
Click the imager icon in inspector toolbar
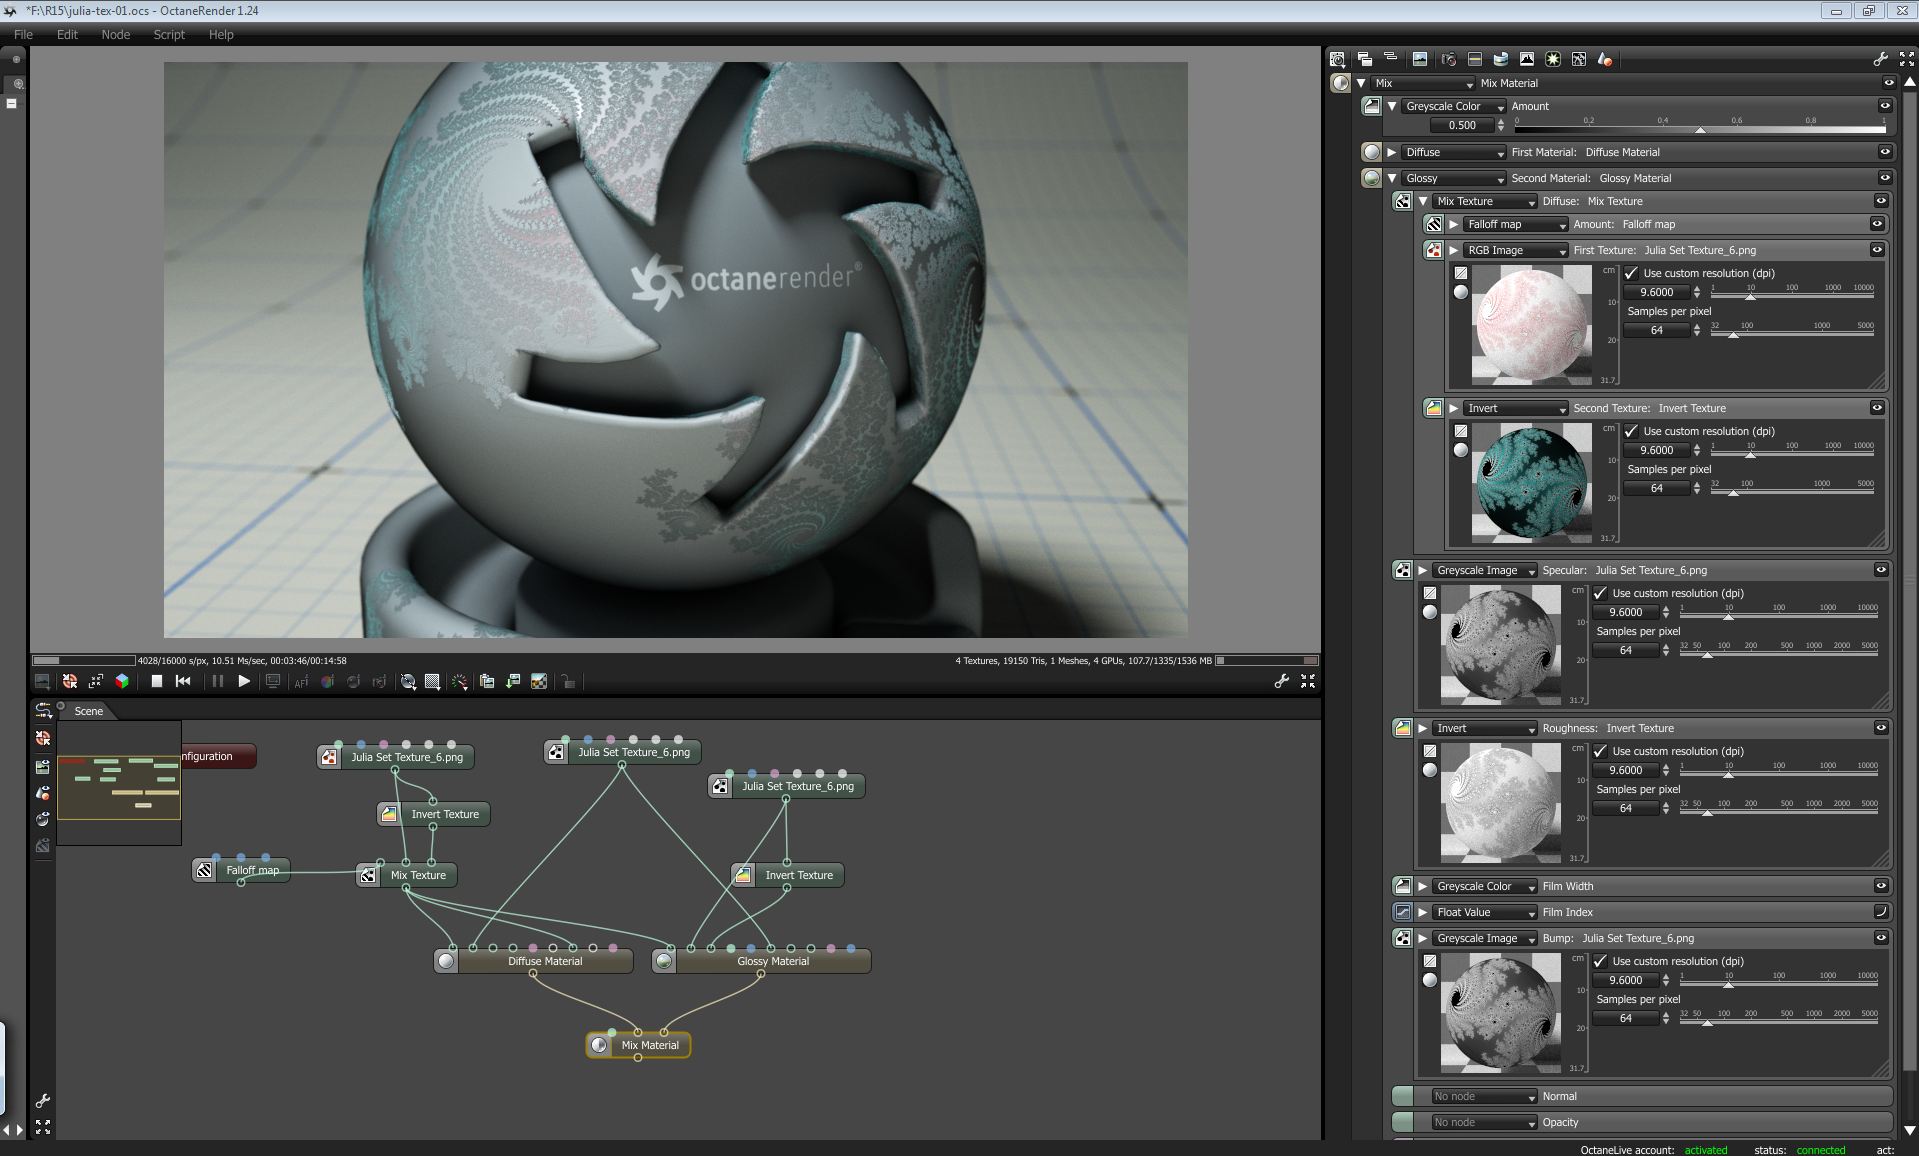tap(1527, 59)
